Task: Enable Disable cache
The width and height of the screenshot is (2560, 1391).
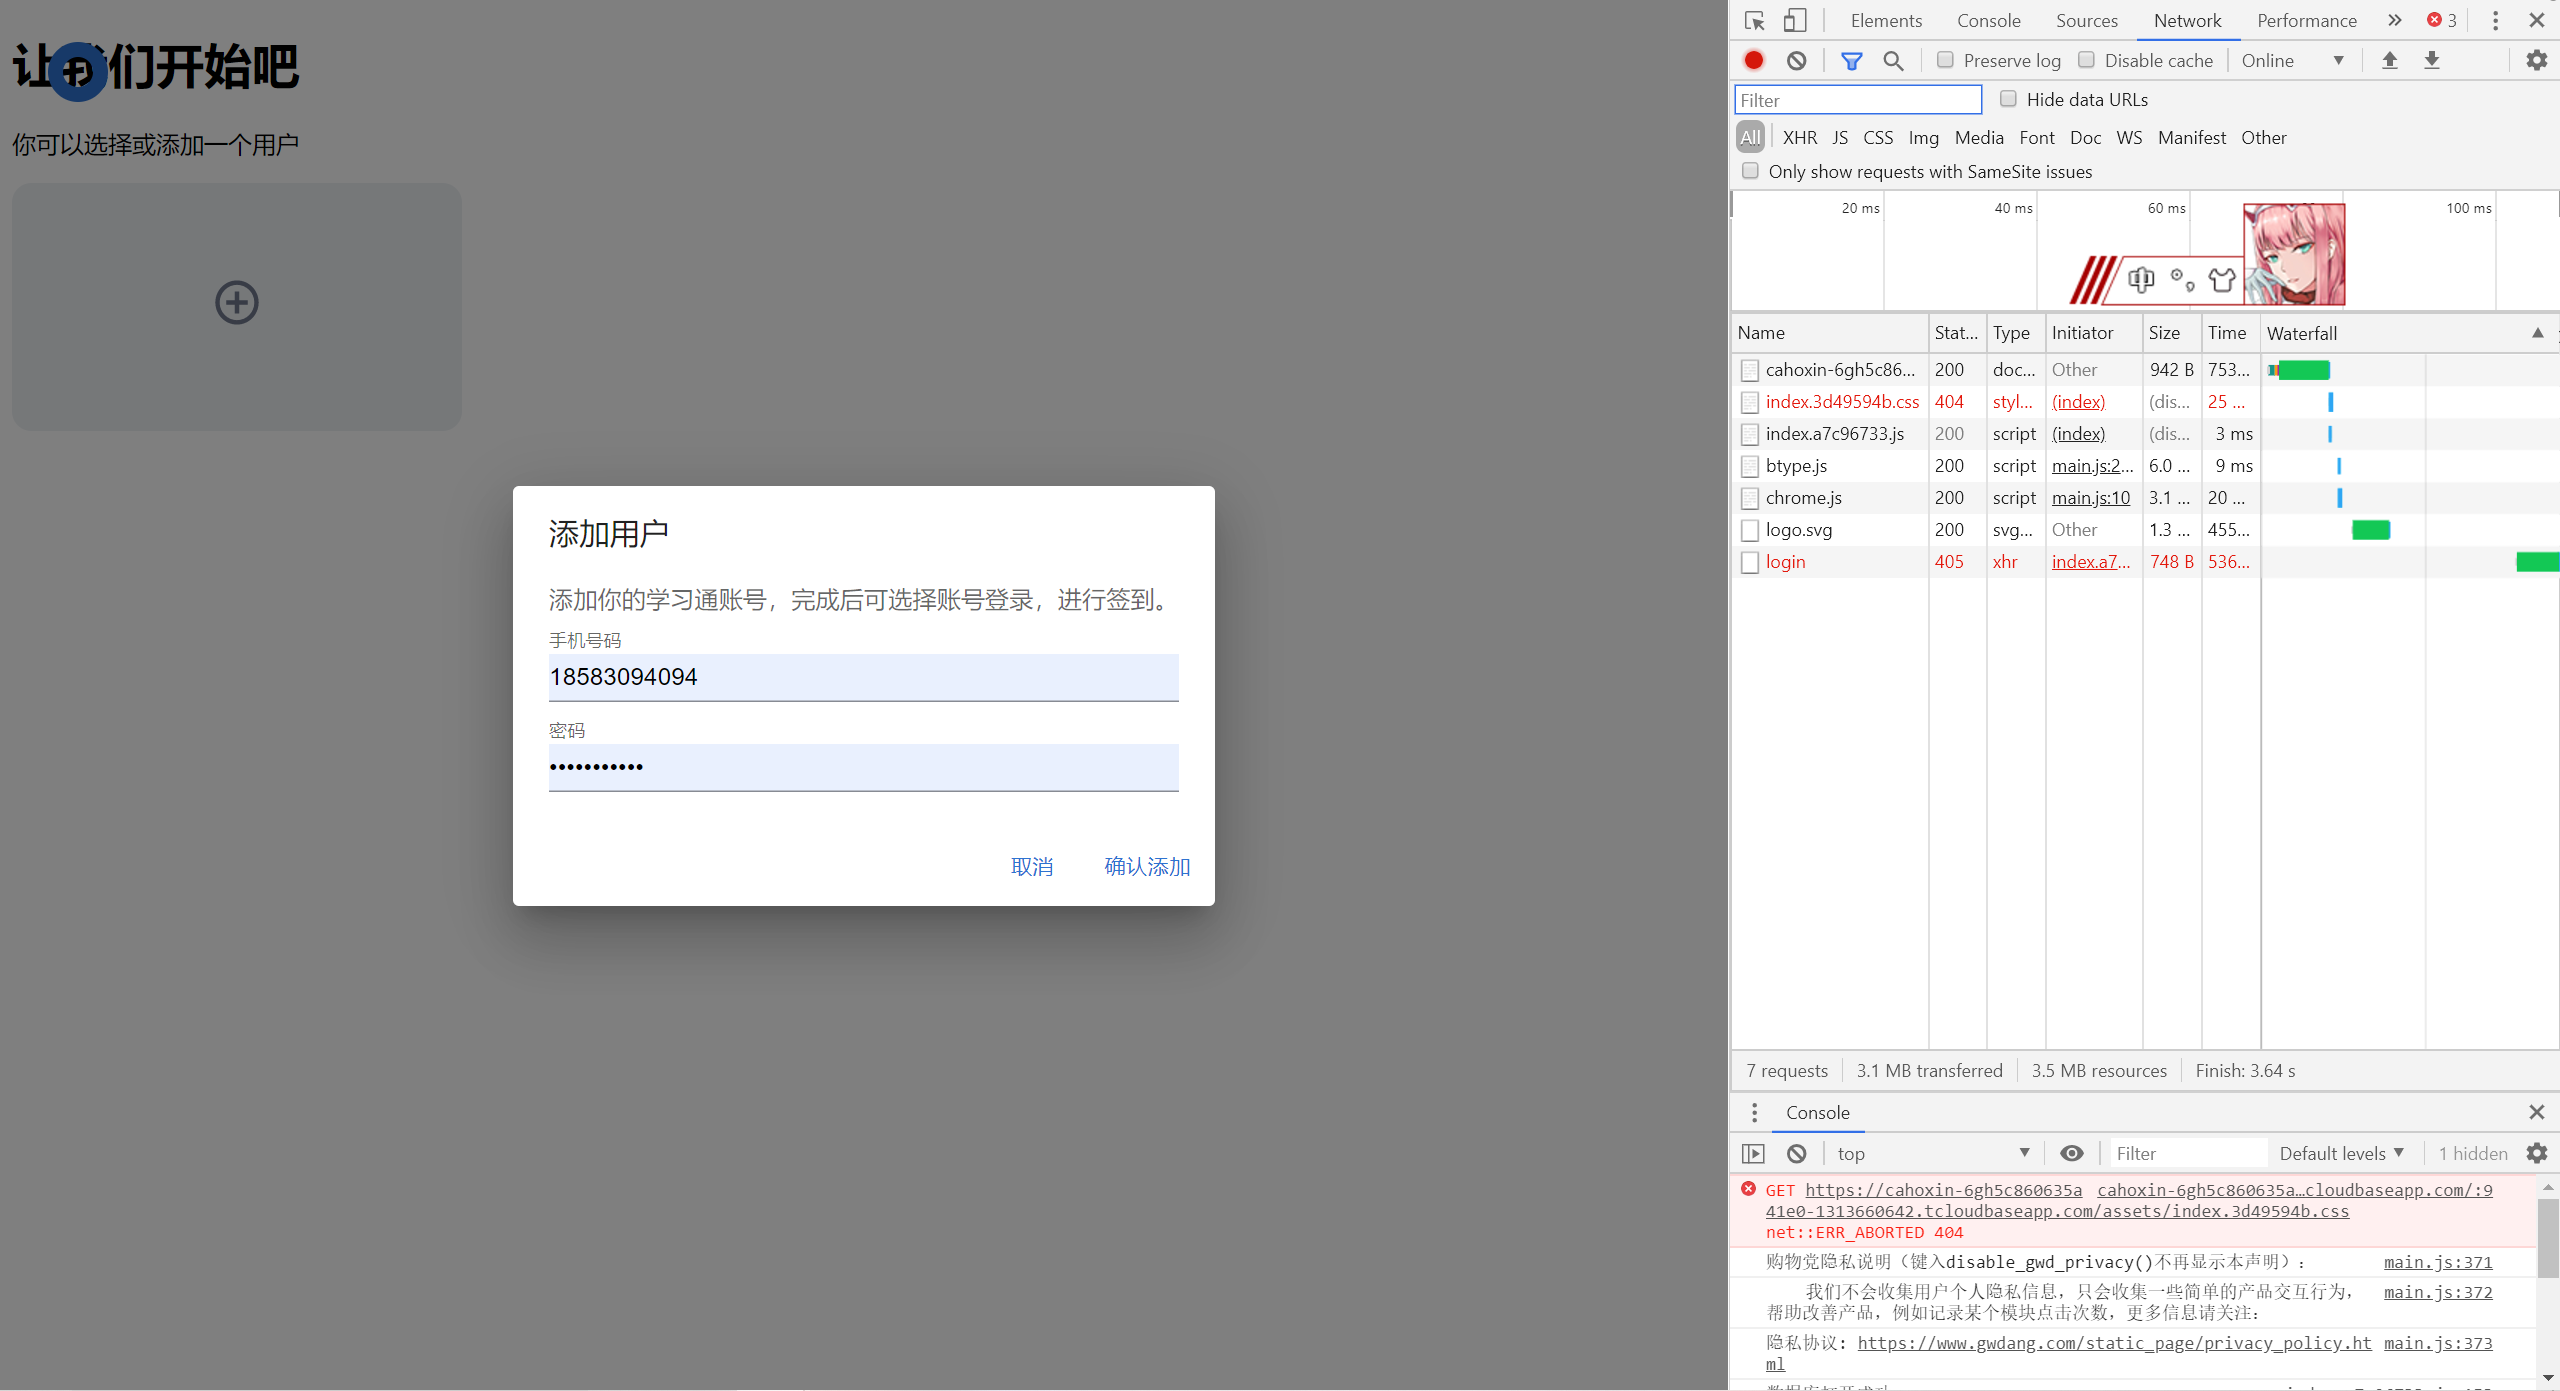Action: pyautogui.click(x=2086, y=60)
